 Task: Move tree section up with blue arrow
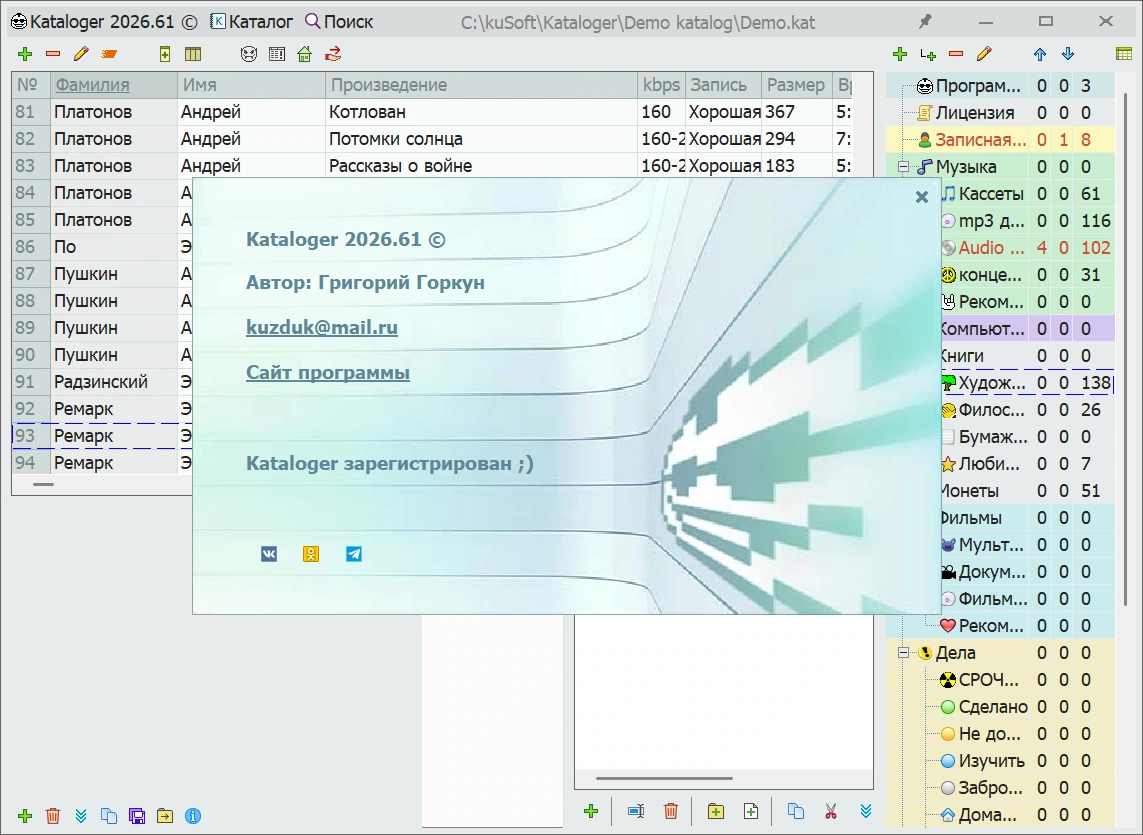tap(1039, 54)
